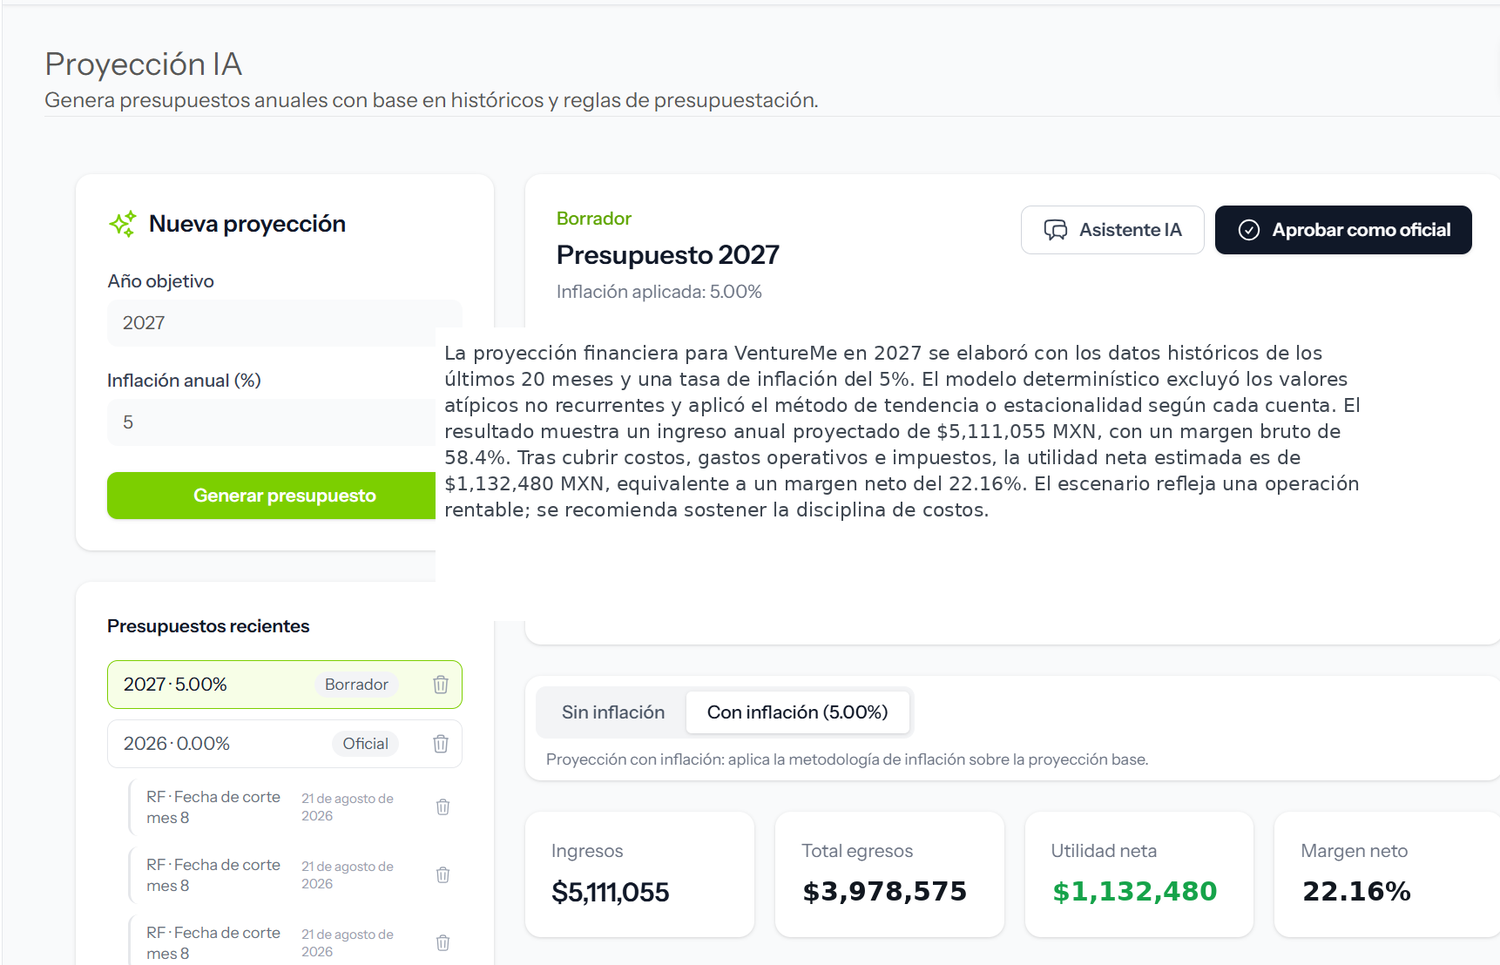
Task: Click the checkmark icon in Aprobar como oficial
Action: point(1249,230)
